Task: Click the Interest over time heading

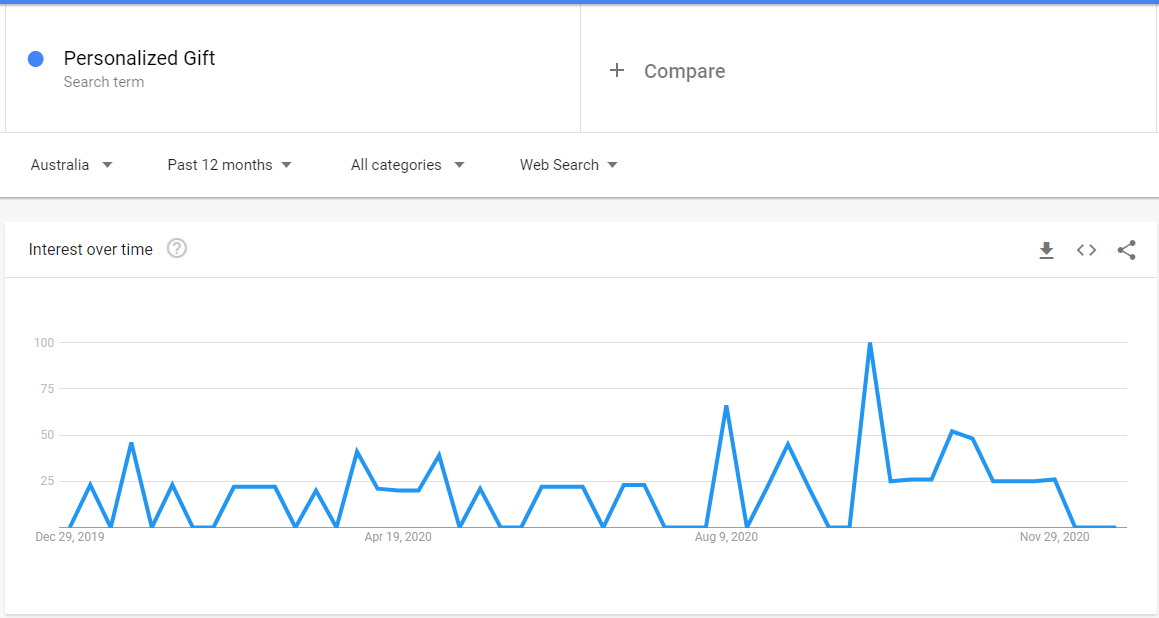Action: tap(91, 250)
